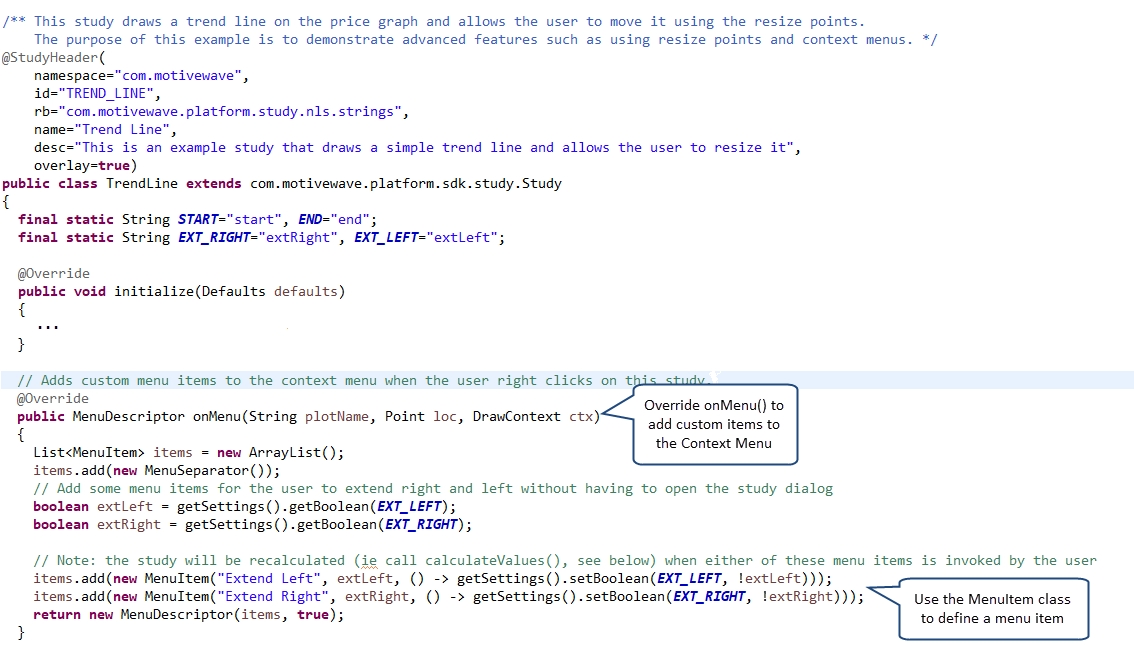Viewport: 1134px width, 646px height.
Task: Click the TrendLine class name in declaration
Action: tap(142, 184)
